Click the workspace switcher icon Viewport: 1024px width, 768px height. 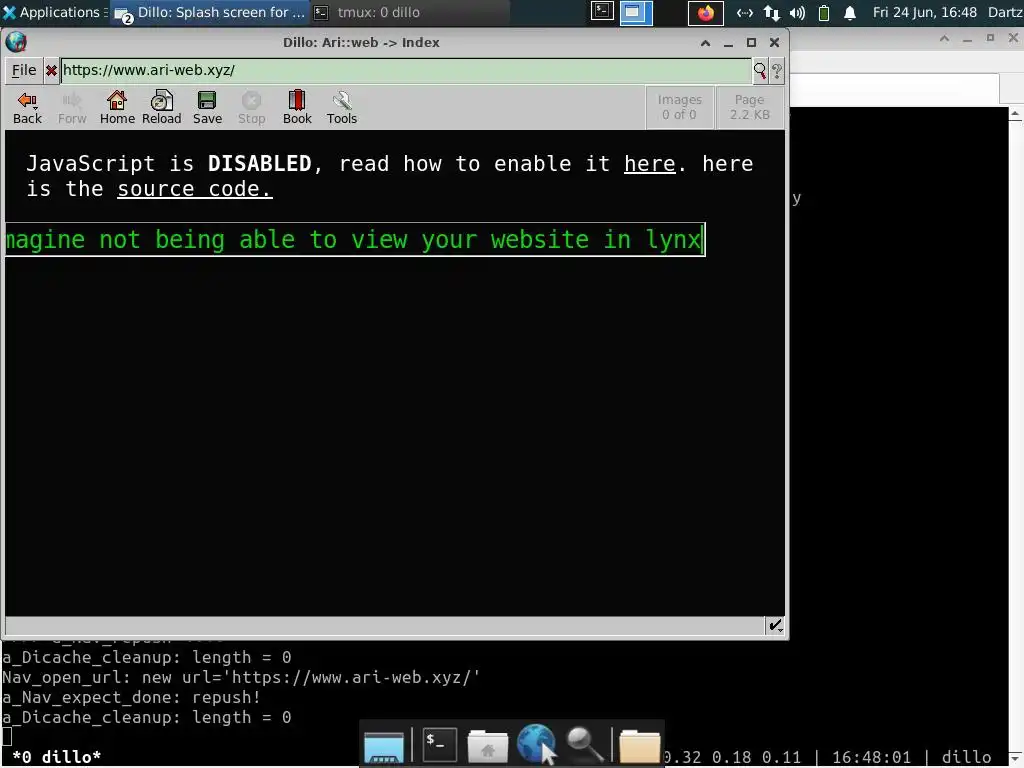(635, 12)
